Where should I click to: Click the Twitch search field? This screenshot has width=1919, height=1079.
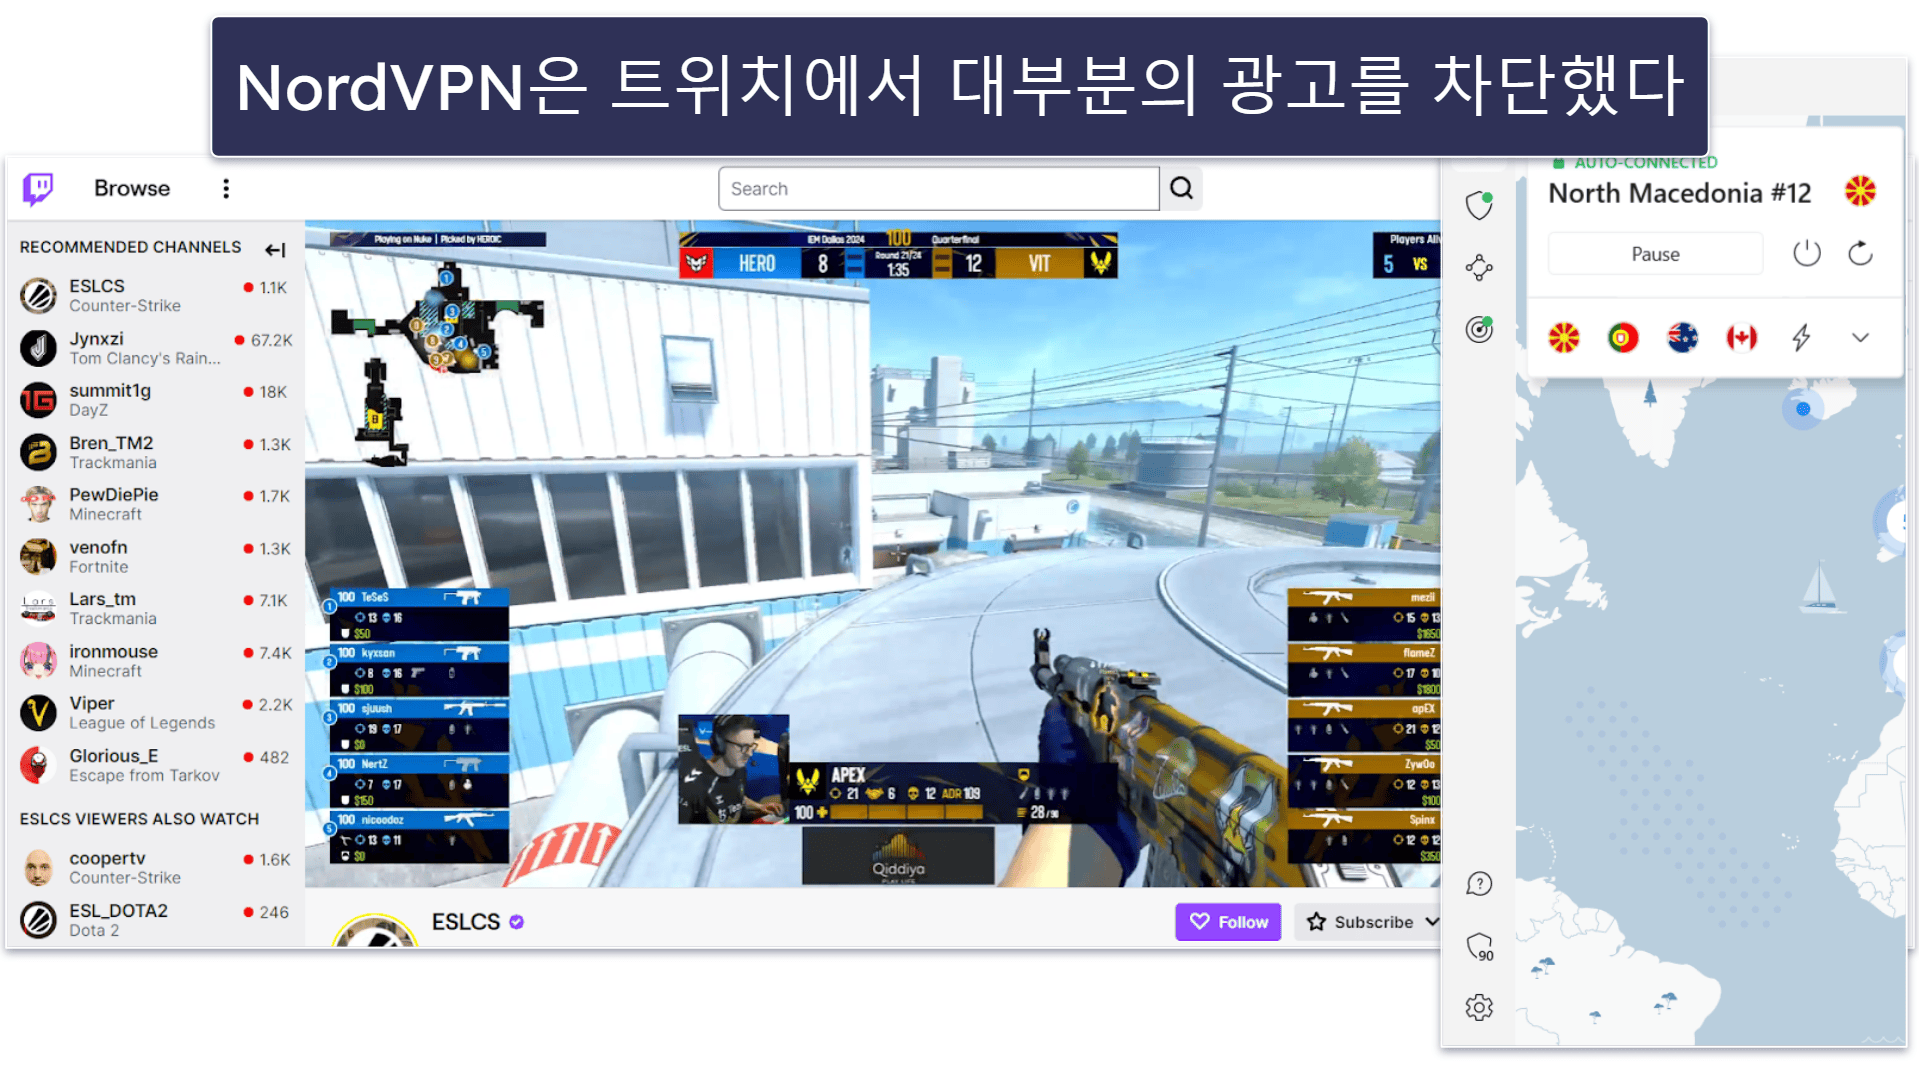point(938,188)
